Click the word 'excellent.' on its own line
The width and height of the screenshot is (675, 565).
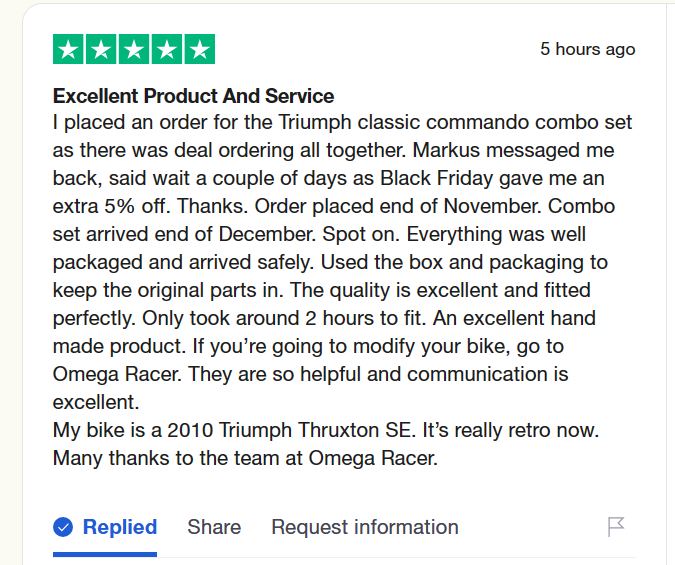(x=96, y=402)
